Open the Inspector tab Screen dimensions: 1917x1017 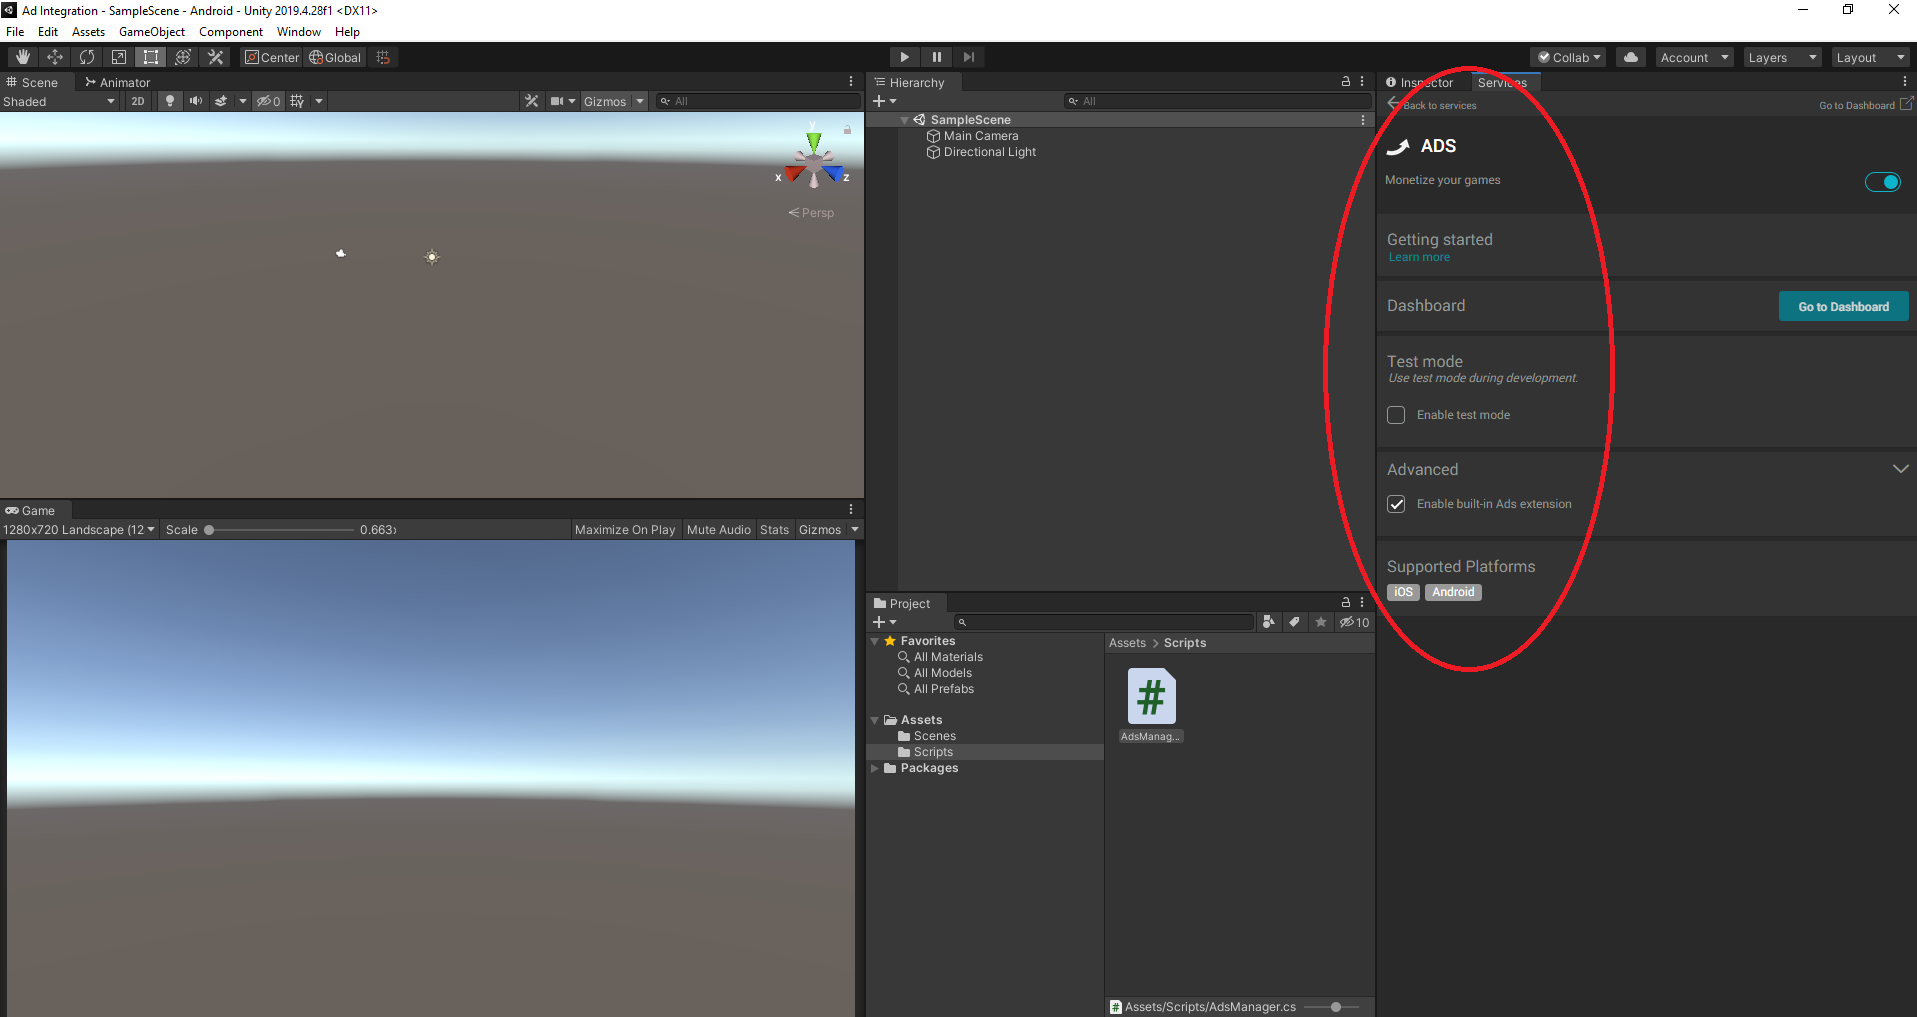1420,82
